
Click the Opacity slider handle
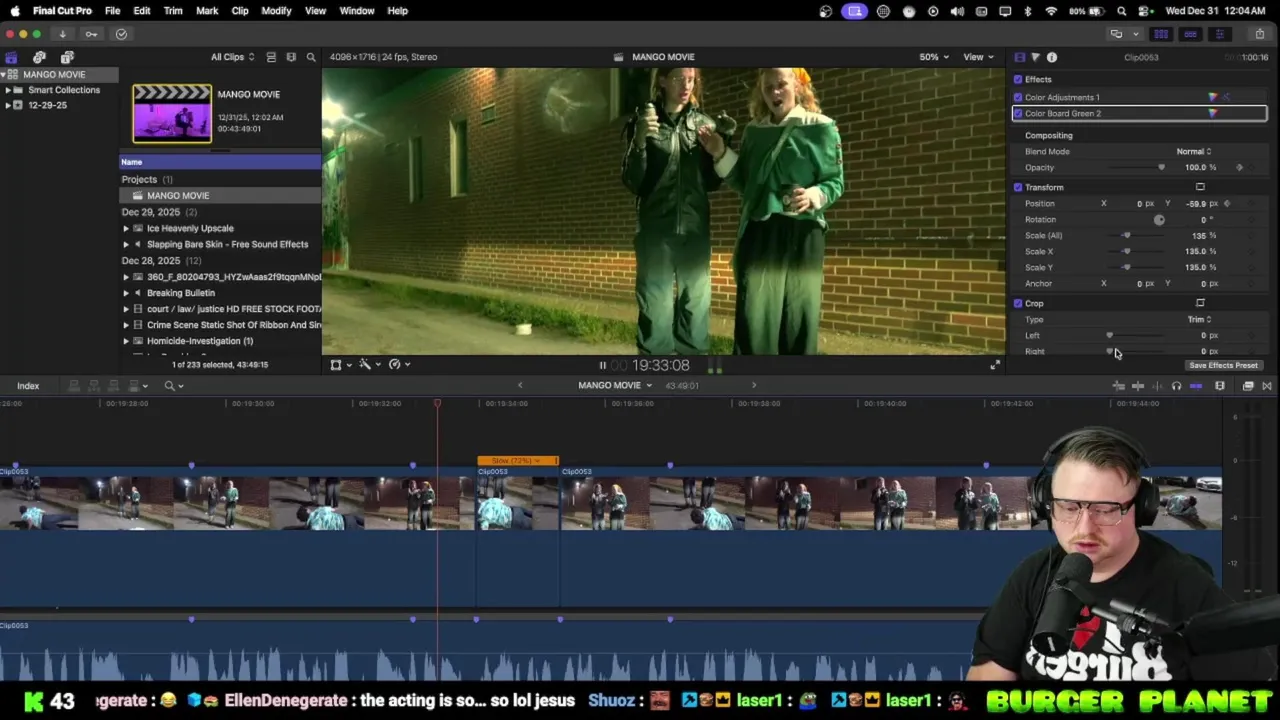pyautogui.click(x=1161, y=167)
